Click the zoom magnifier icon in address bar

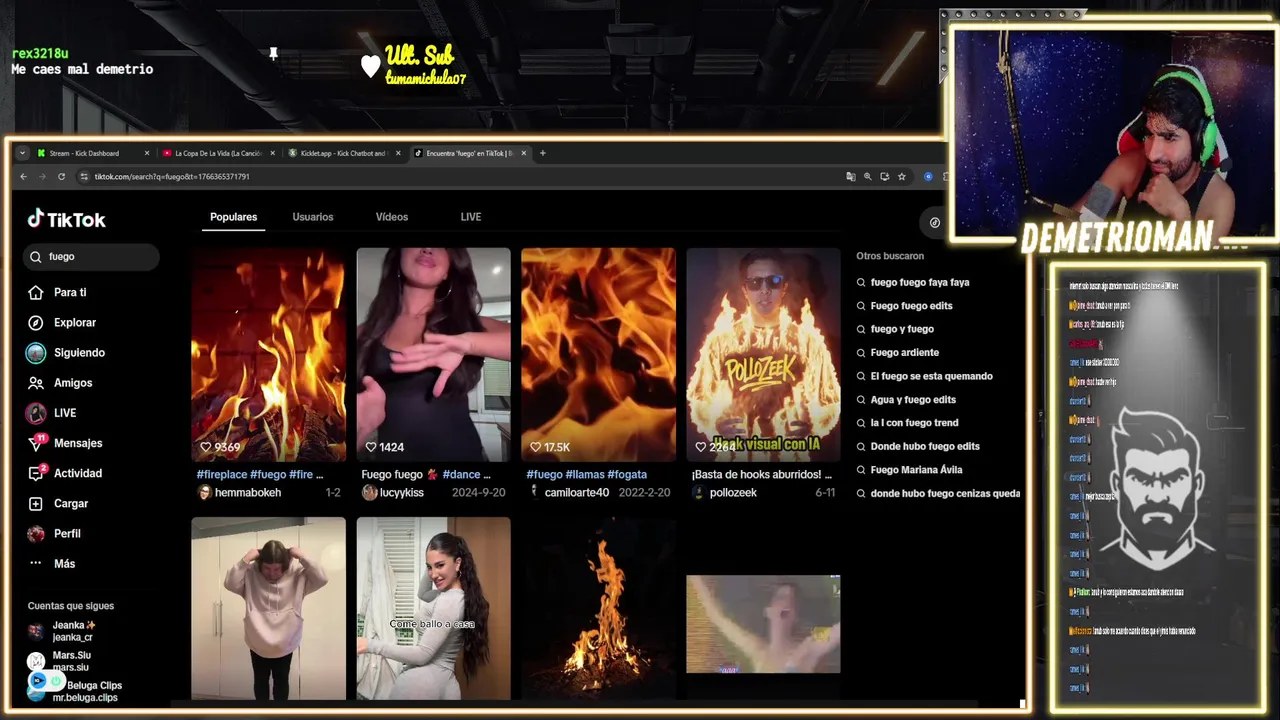(868, 176)
